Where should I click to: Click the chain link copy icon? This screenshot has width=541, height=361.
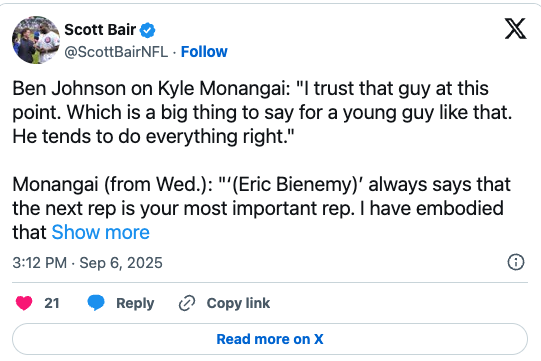click(187, 303)
